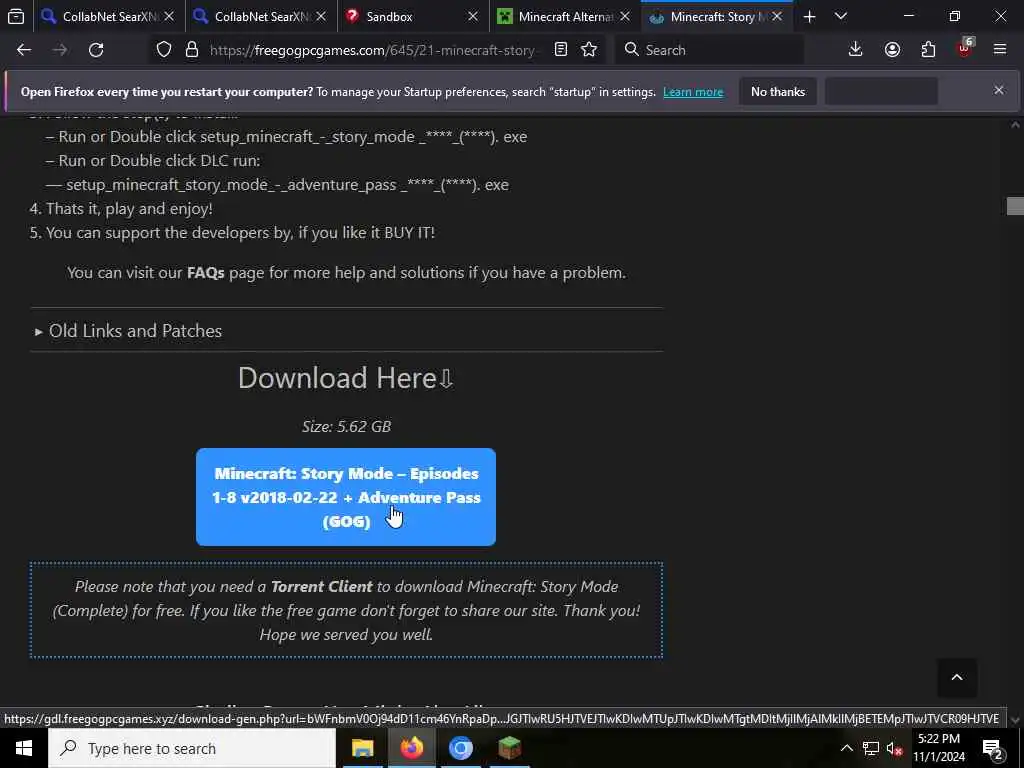Open the Firefox View icon
1024x768 pixels.
16,16
